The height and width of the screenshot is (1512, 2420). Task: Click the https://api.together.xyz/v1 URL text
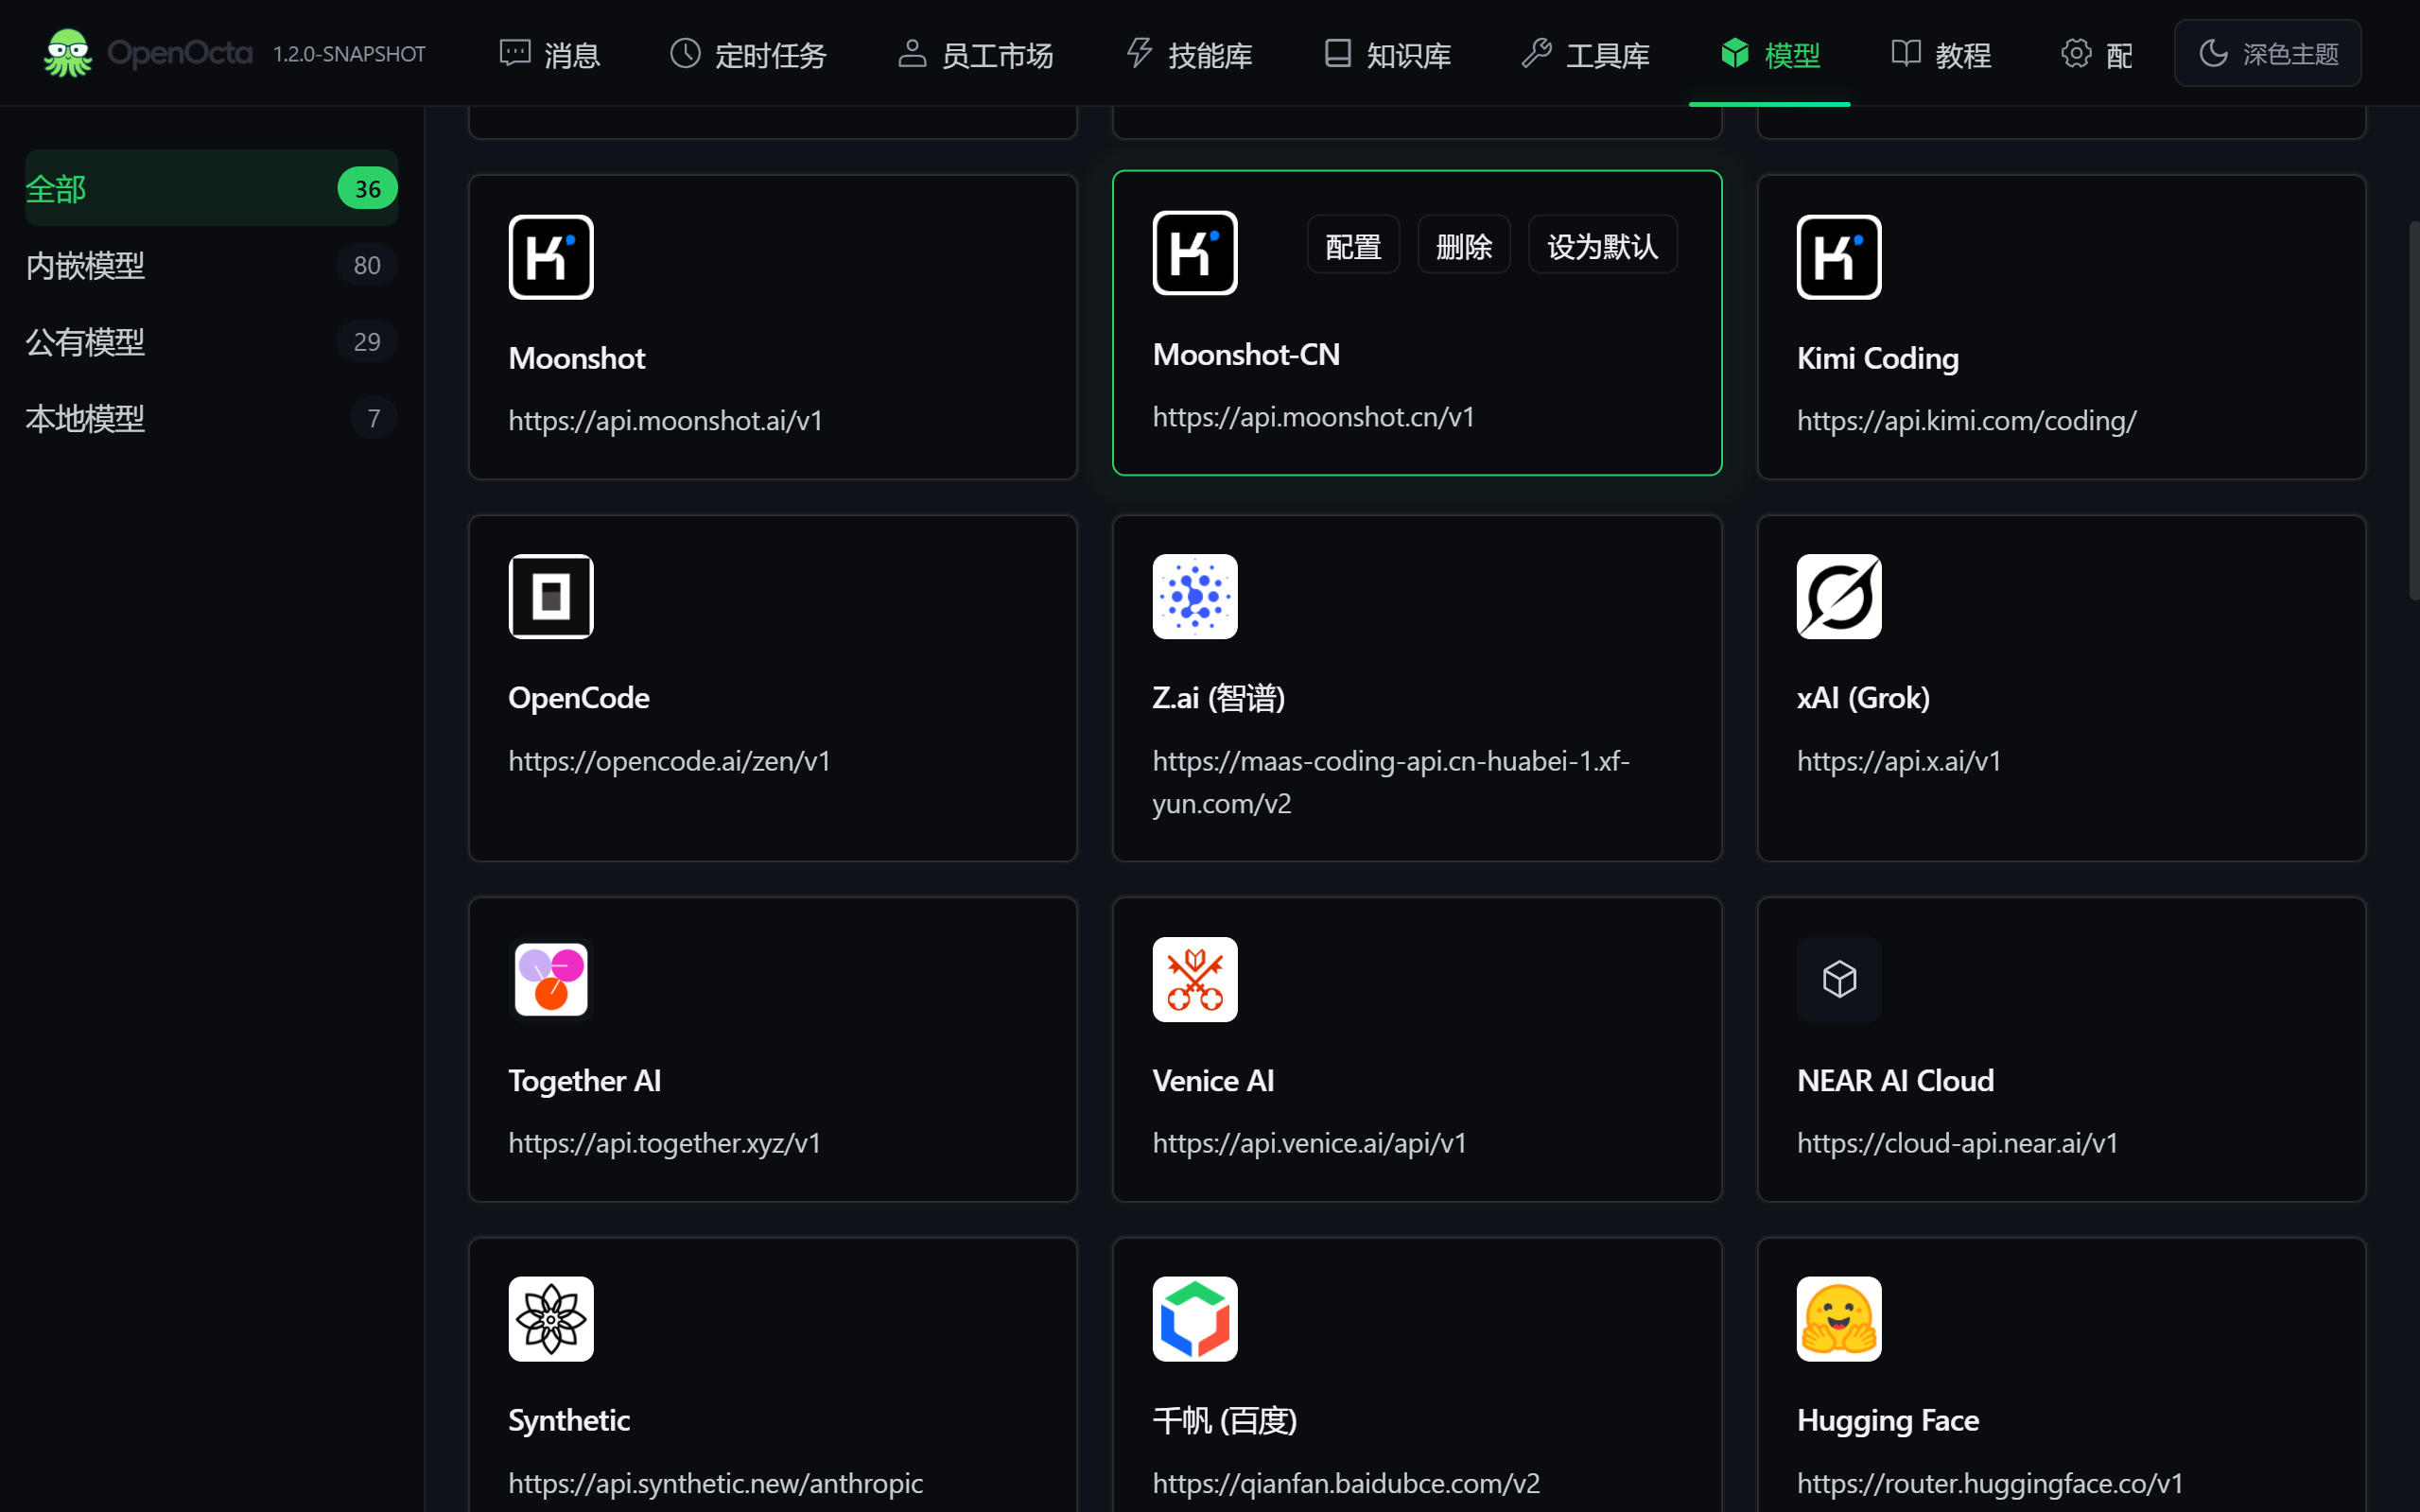[664, 1143]
